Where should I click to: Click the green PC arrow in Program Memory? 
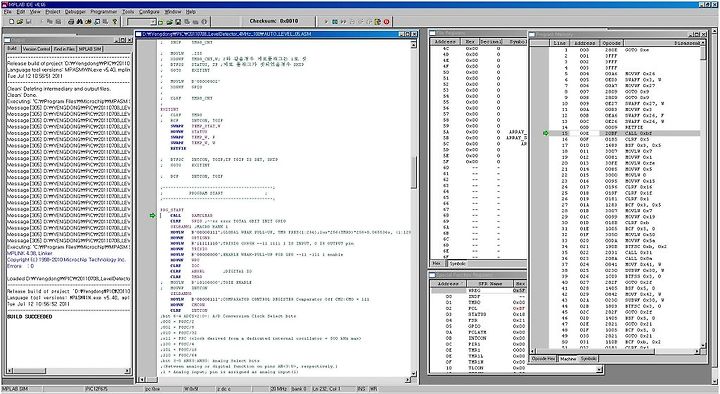pyautogui.click(x=546, y=133)
